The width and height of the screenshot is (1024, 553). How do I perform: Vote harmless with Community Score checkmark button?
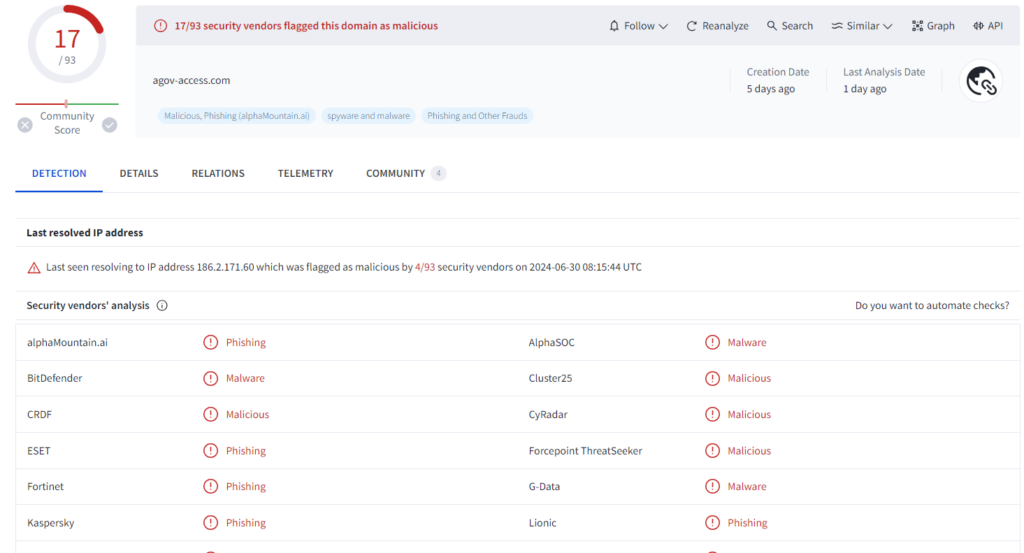point(109,125)
